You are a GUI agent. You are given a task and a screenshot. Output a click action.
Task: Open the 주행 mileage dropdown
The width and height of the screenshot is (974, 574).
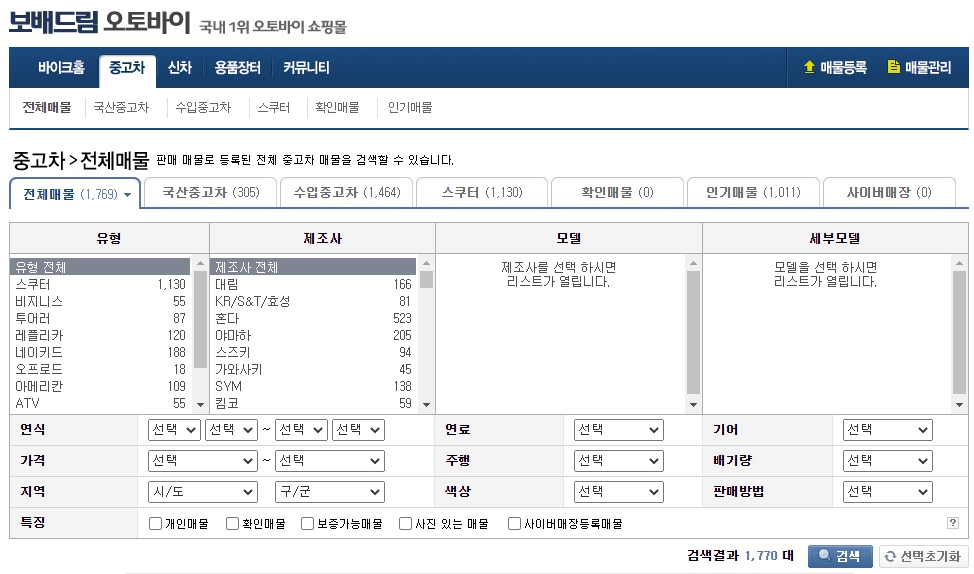(x=619, y=461)
